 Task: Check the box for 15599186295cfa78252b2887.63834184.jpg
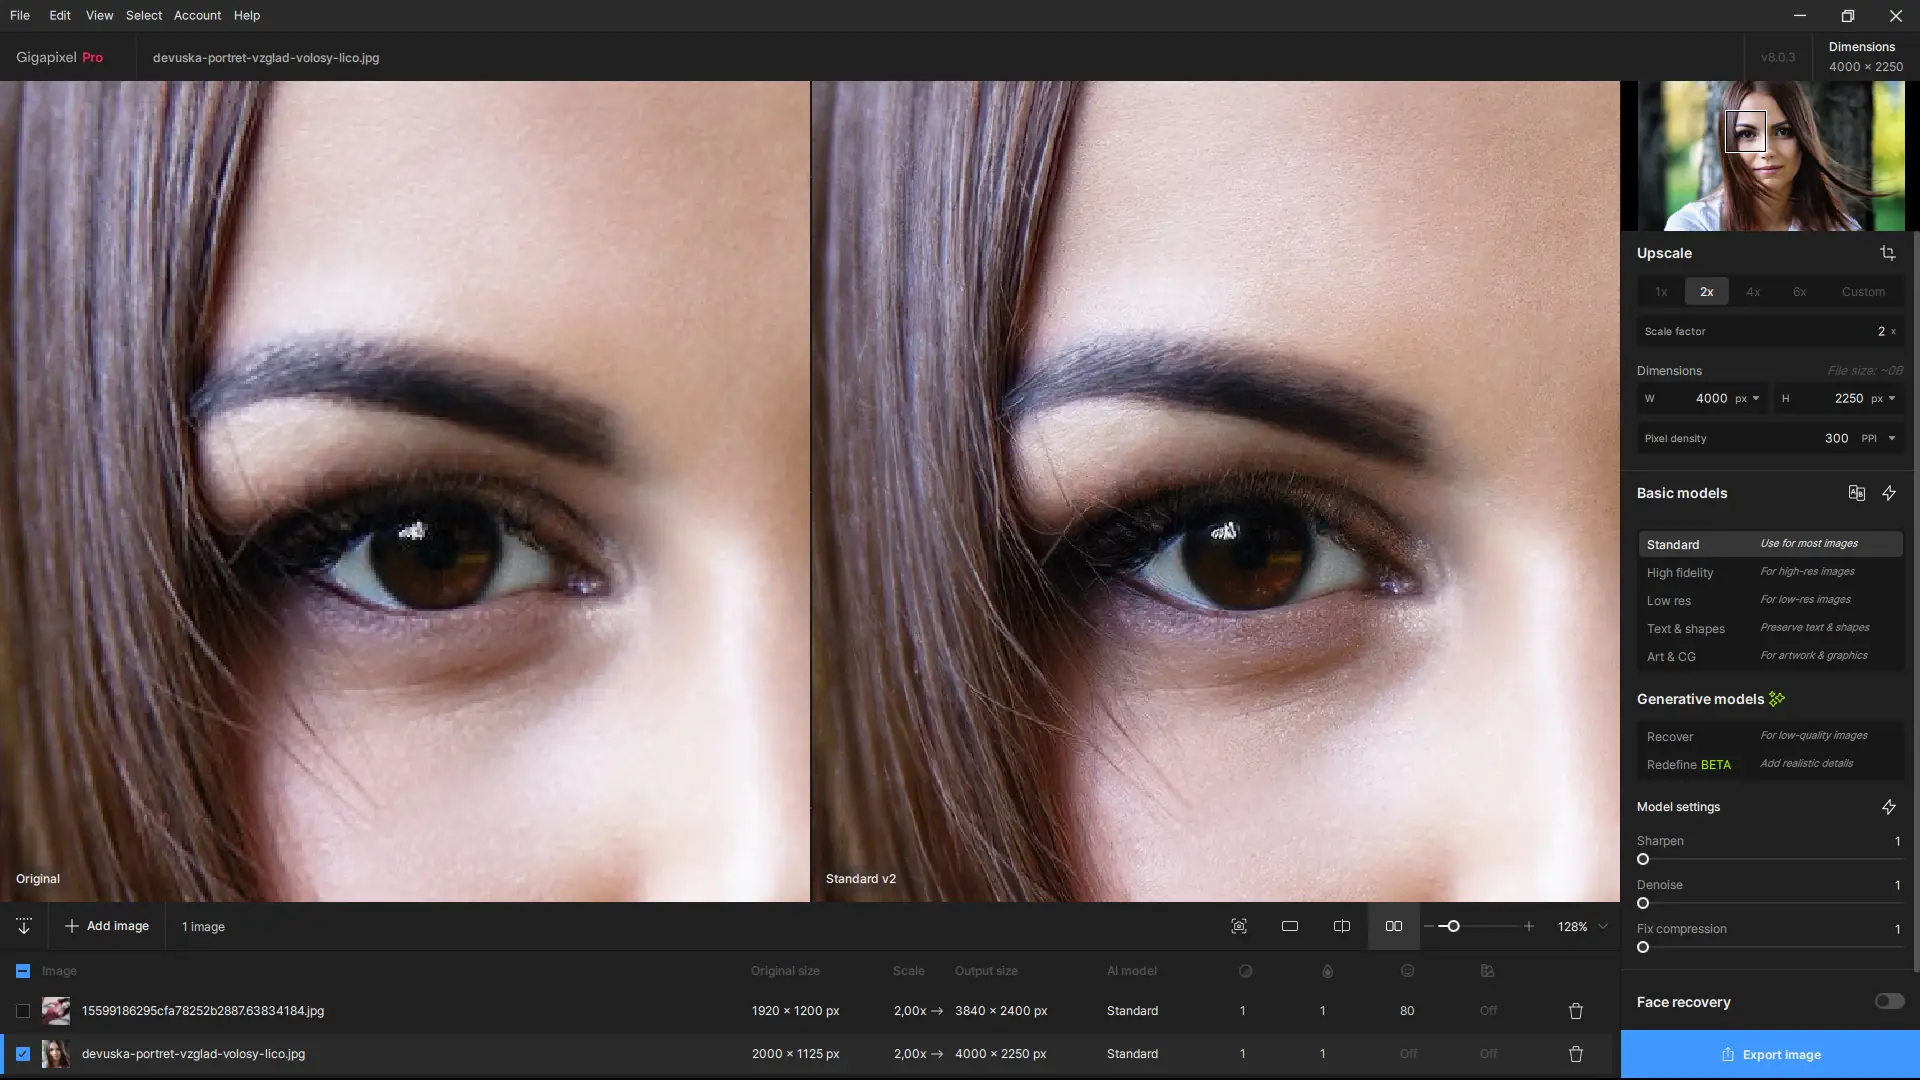[x=23, y=1011]
